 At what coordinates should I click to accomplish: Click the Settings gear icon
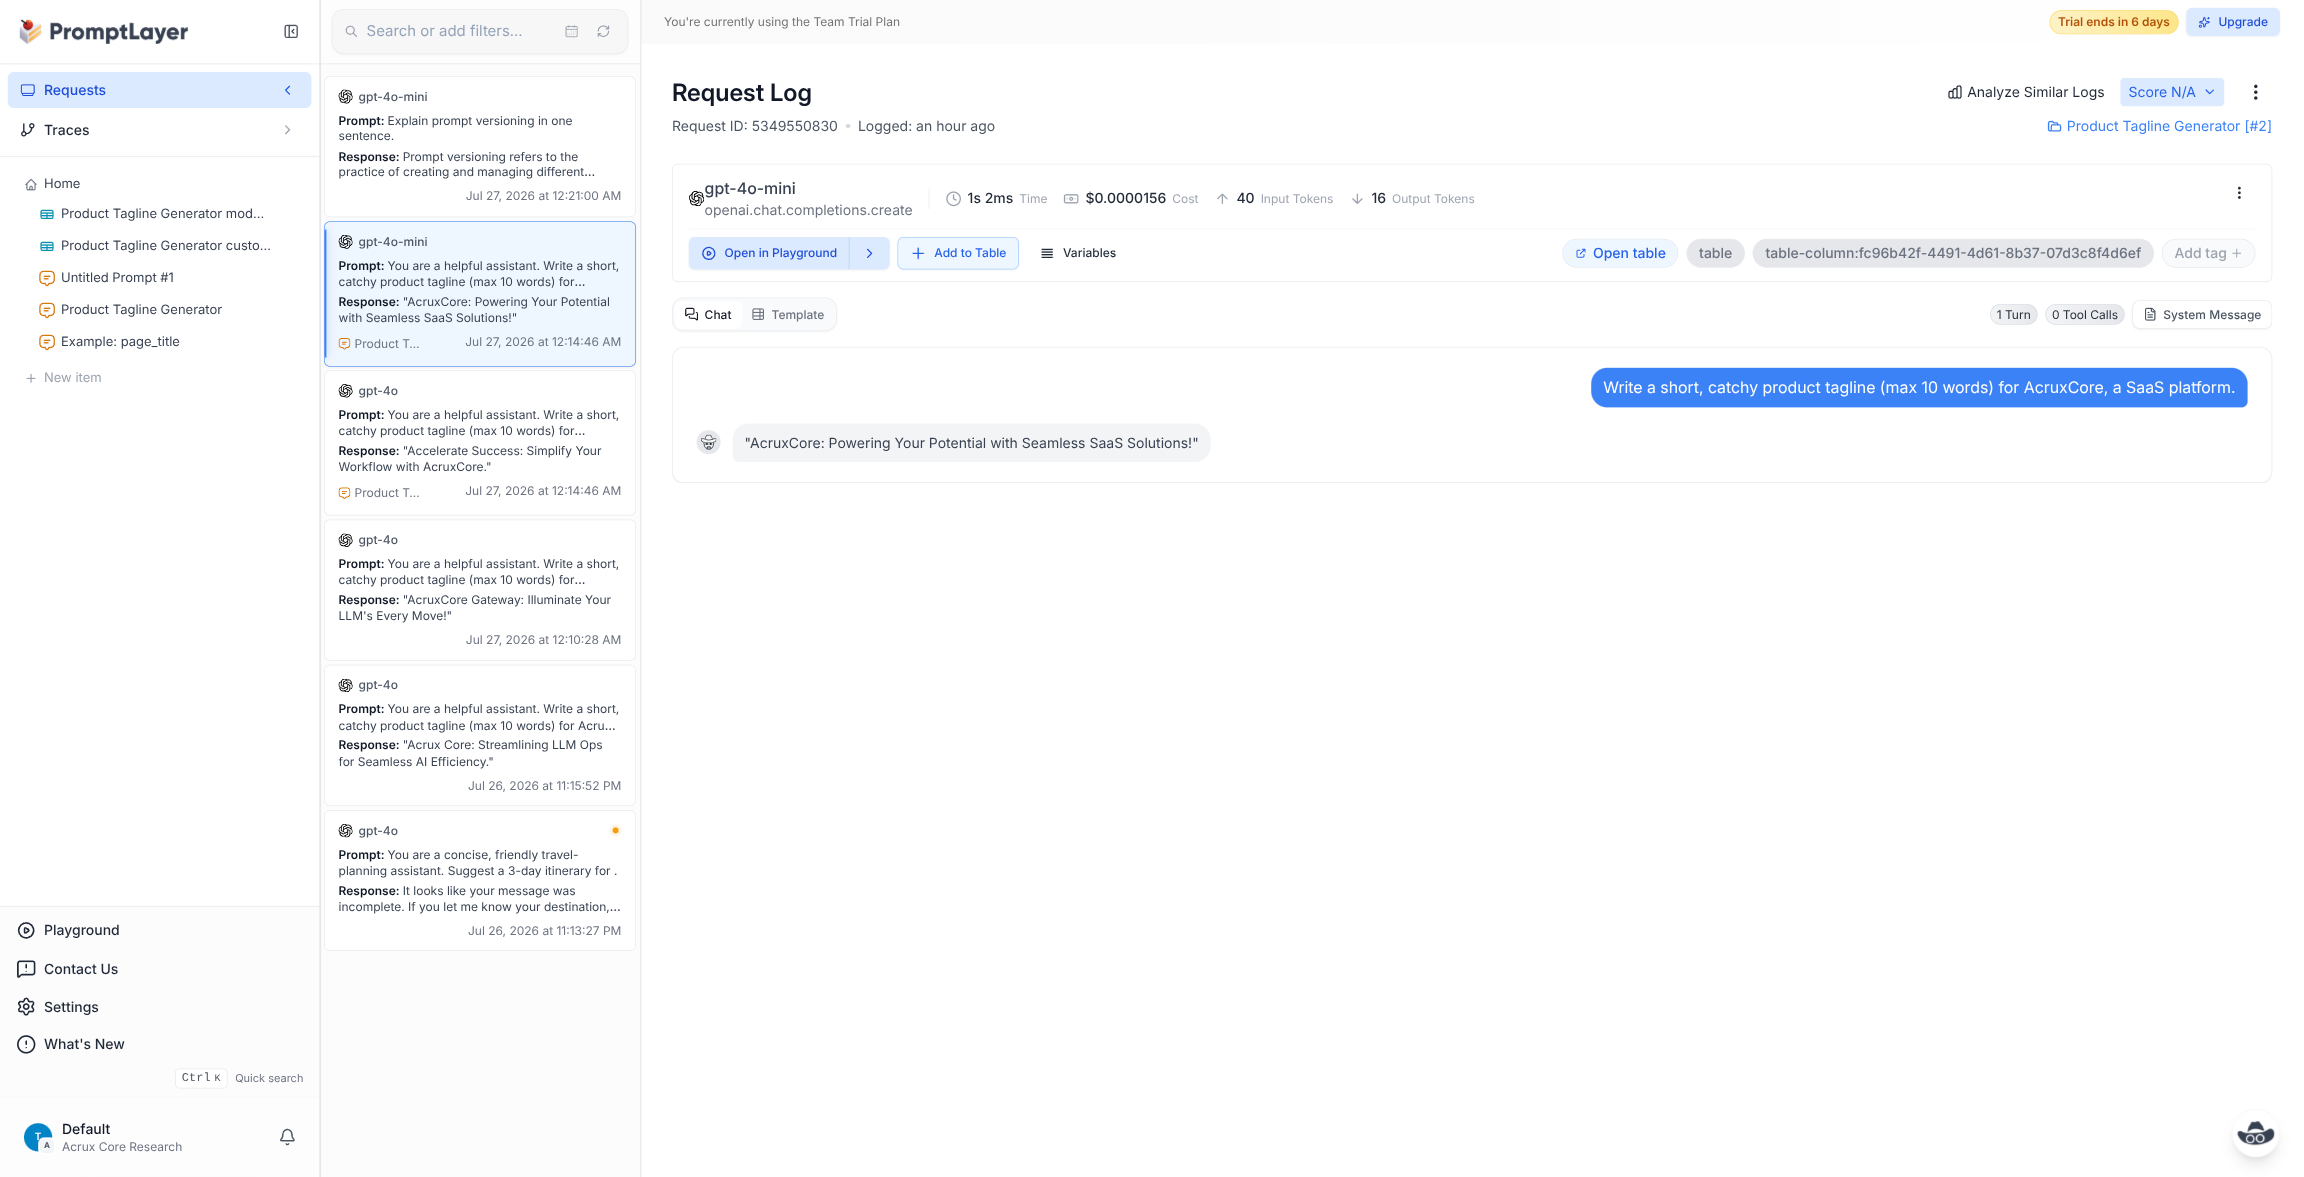pyautogui.click(x=27, y=1007)
